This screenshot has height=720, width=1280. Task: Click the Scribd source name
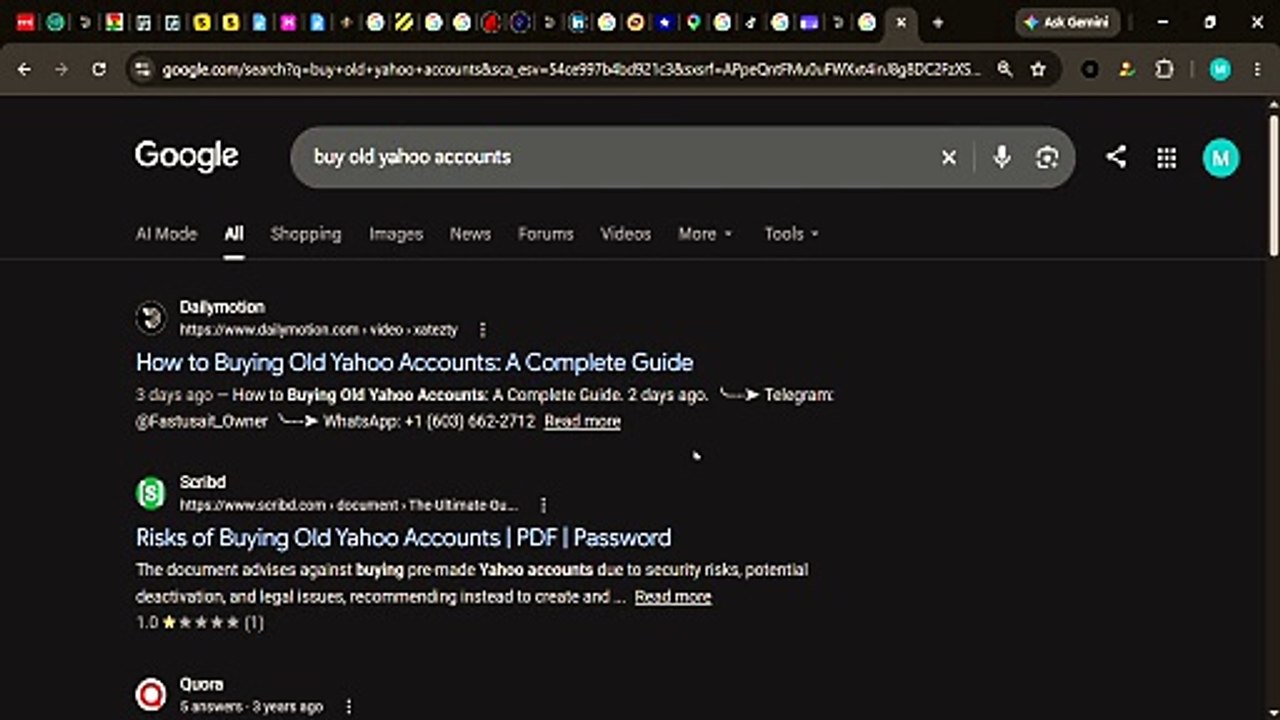point(202,482)
